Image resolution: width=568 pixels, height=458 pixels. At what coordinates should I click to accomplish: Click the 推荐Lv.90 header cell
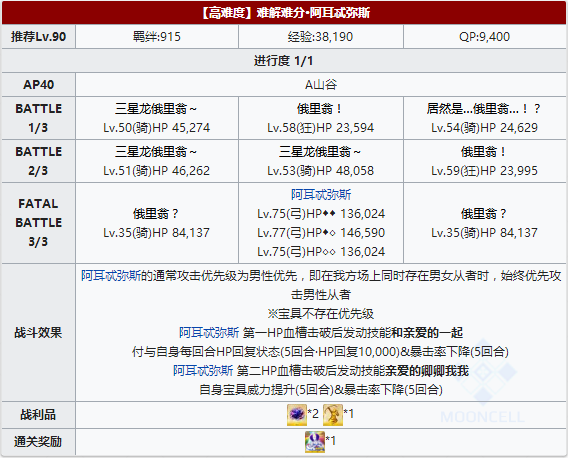[38, 37]
